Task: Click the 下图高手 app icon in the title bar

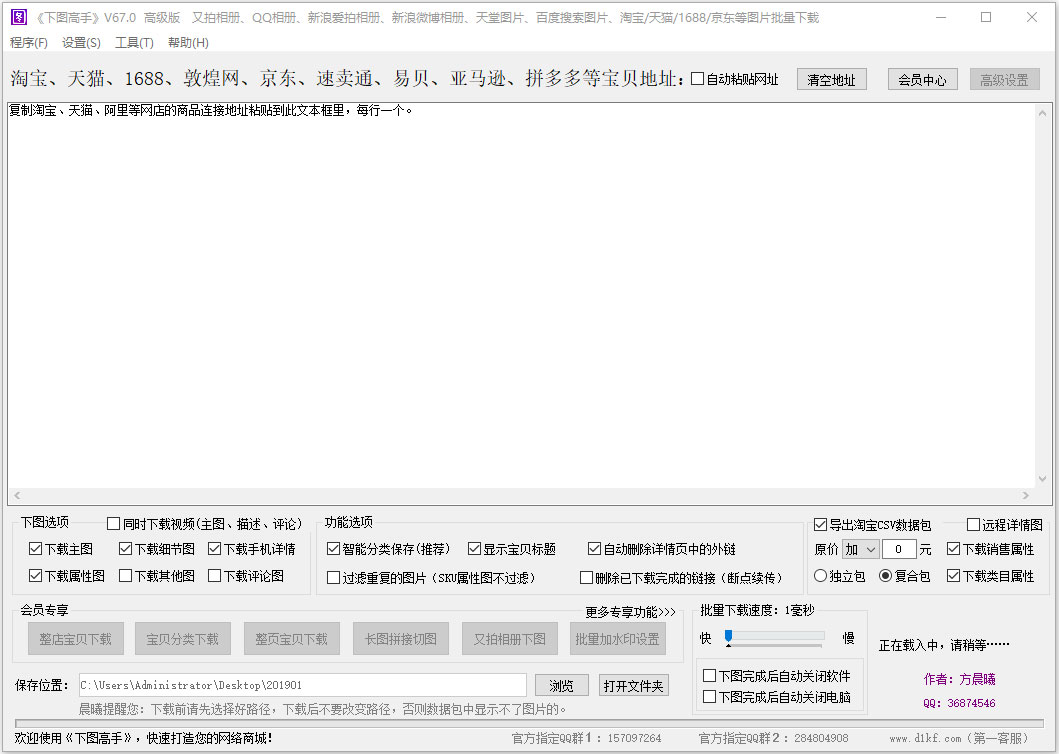Action: pyautogui.click(x=18, y=17)
